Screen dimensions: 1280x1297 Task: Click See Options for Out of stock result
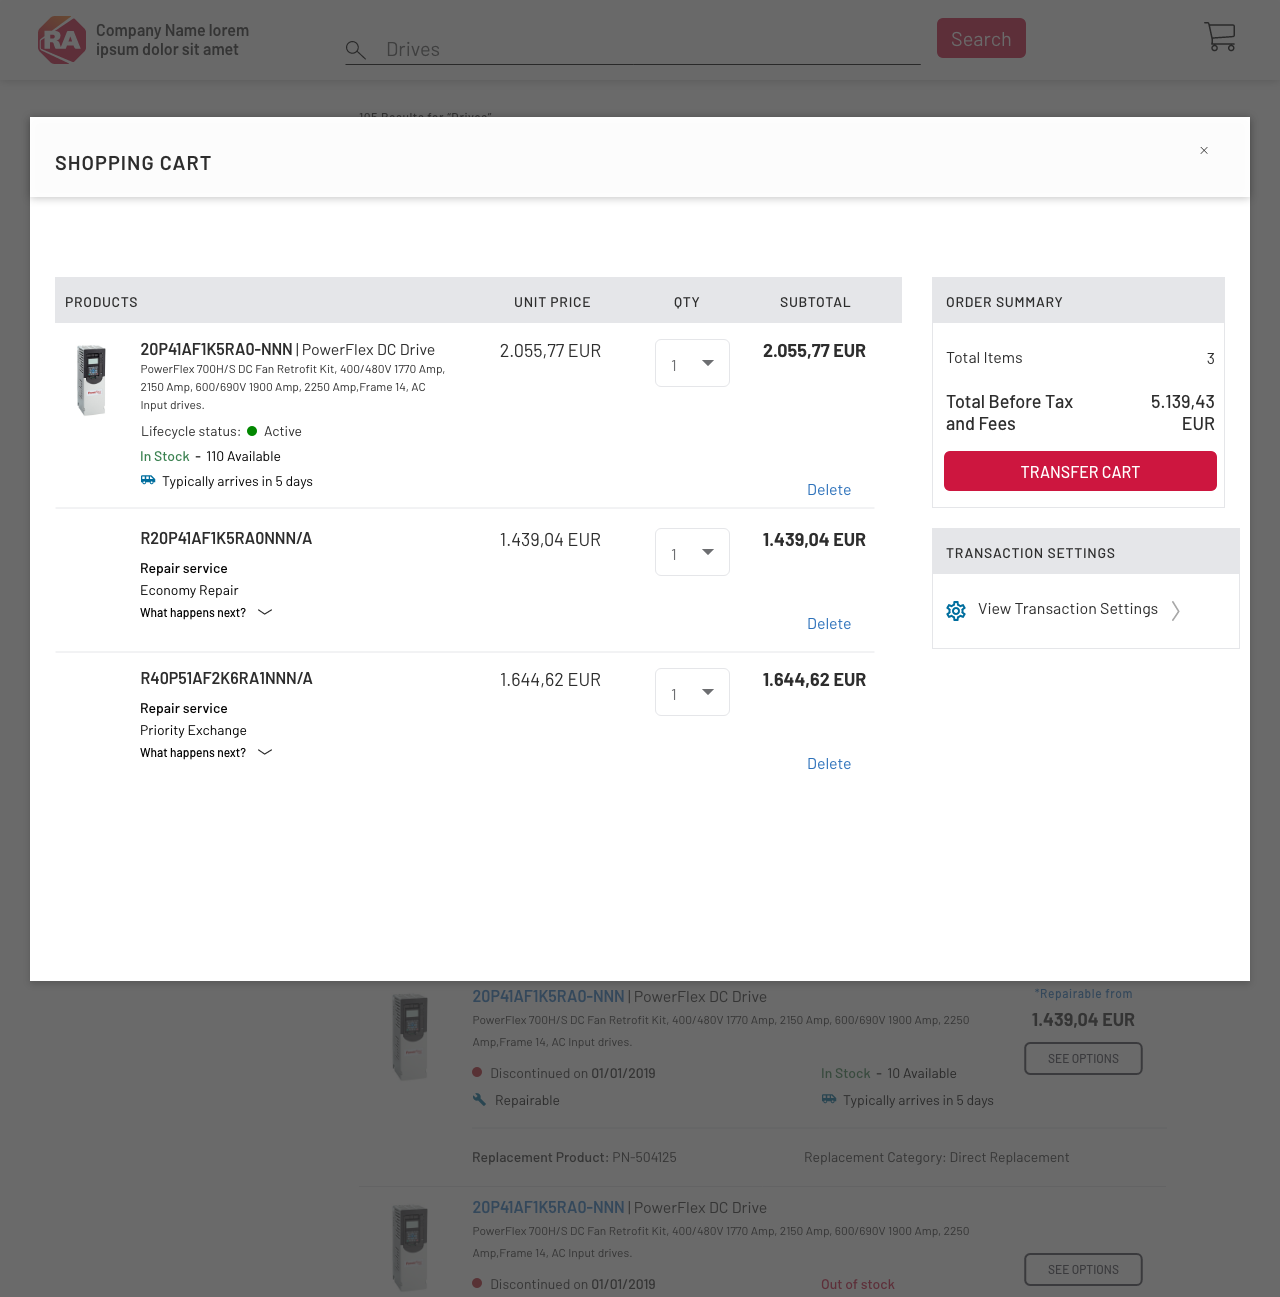pos(1083,1270)
